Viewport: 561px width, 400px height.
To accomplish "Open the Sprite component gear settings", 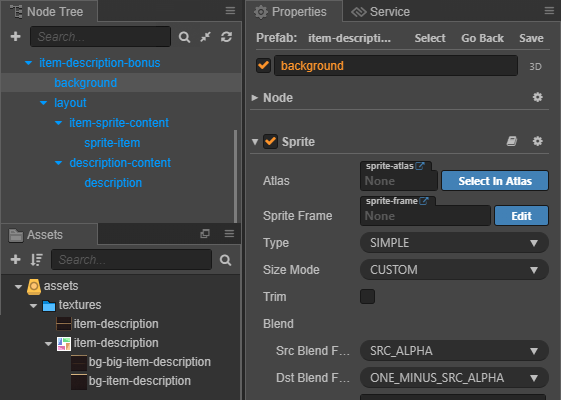I will (537, 141).
